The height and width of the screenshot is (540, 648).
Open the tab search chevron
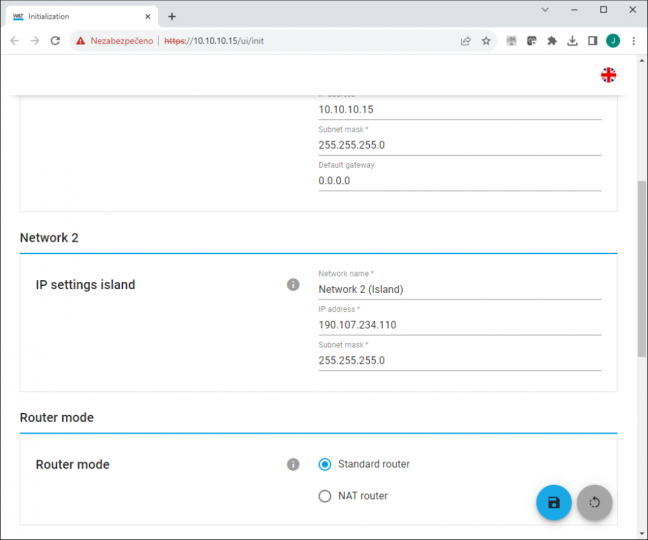[545, 10]
